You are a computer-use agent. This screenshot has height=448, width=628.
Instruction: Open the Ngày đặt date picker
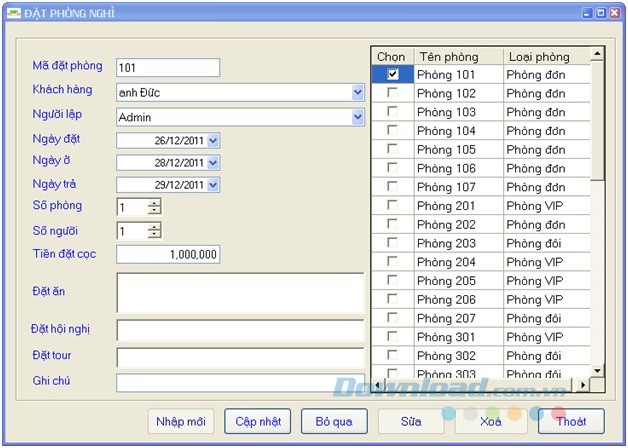click(213, 140)
